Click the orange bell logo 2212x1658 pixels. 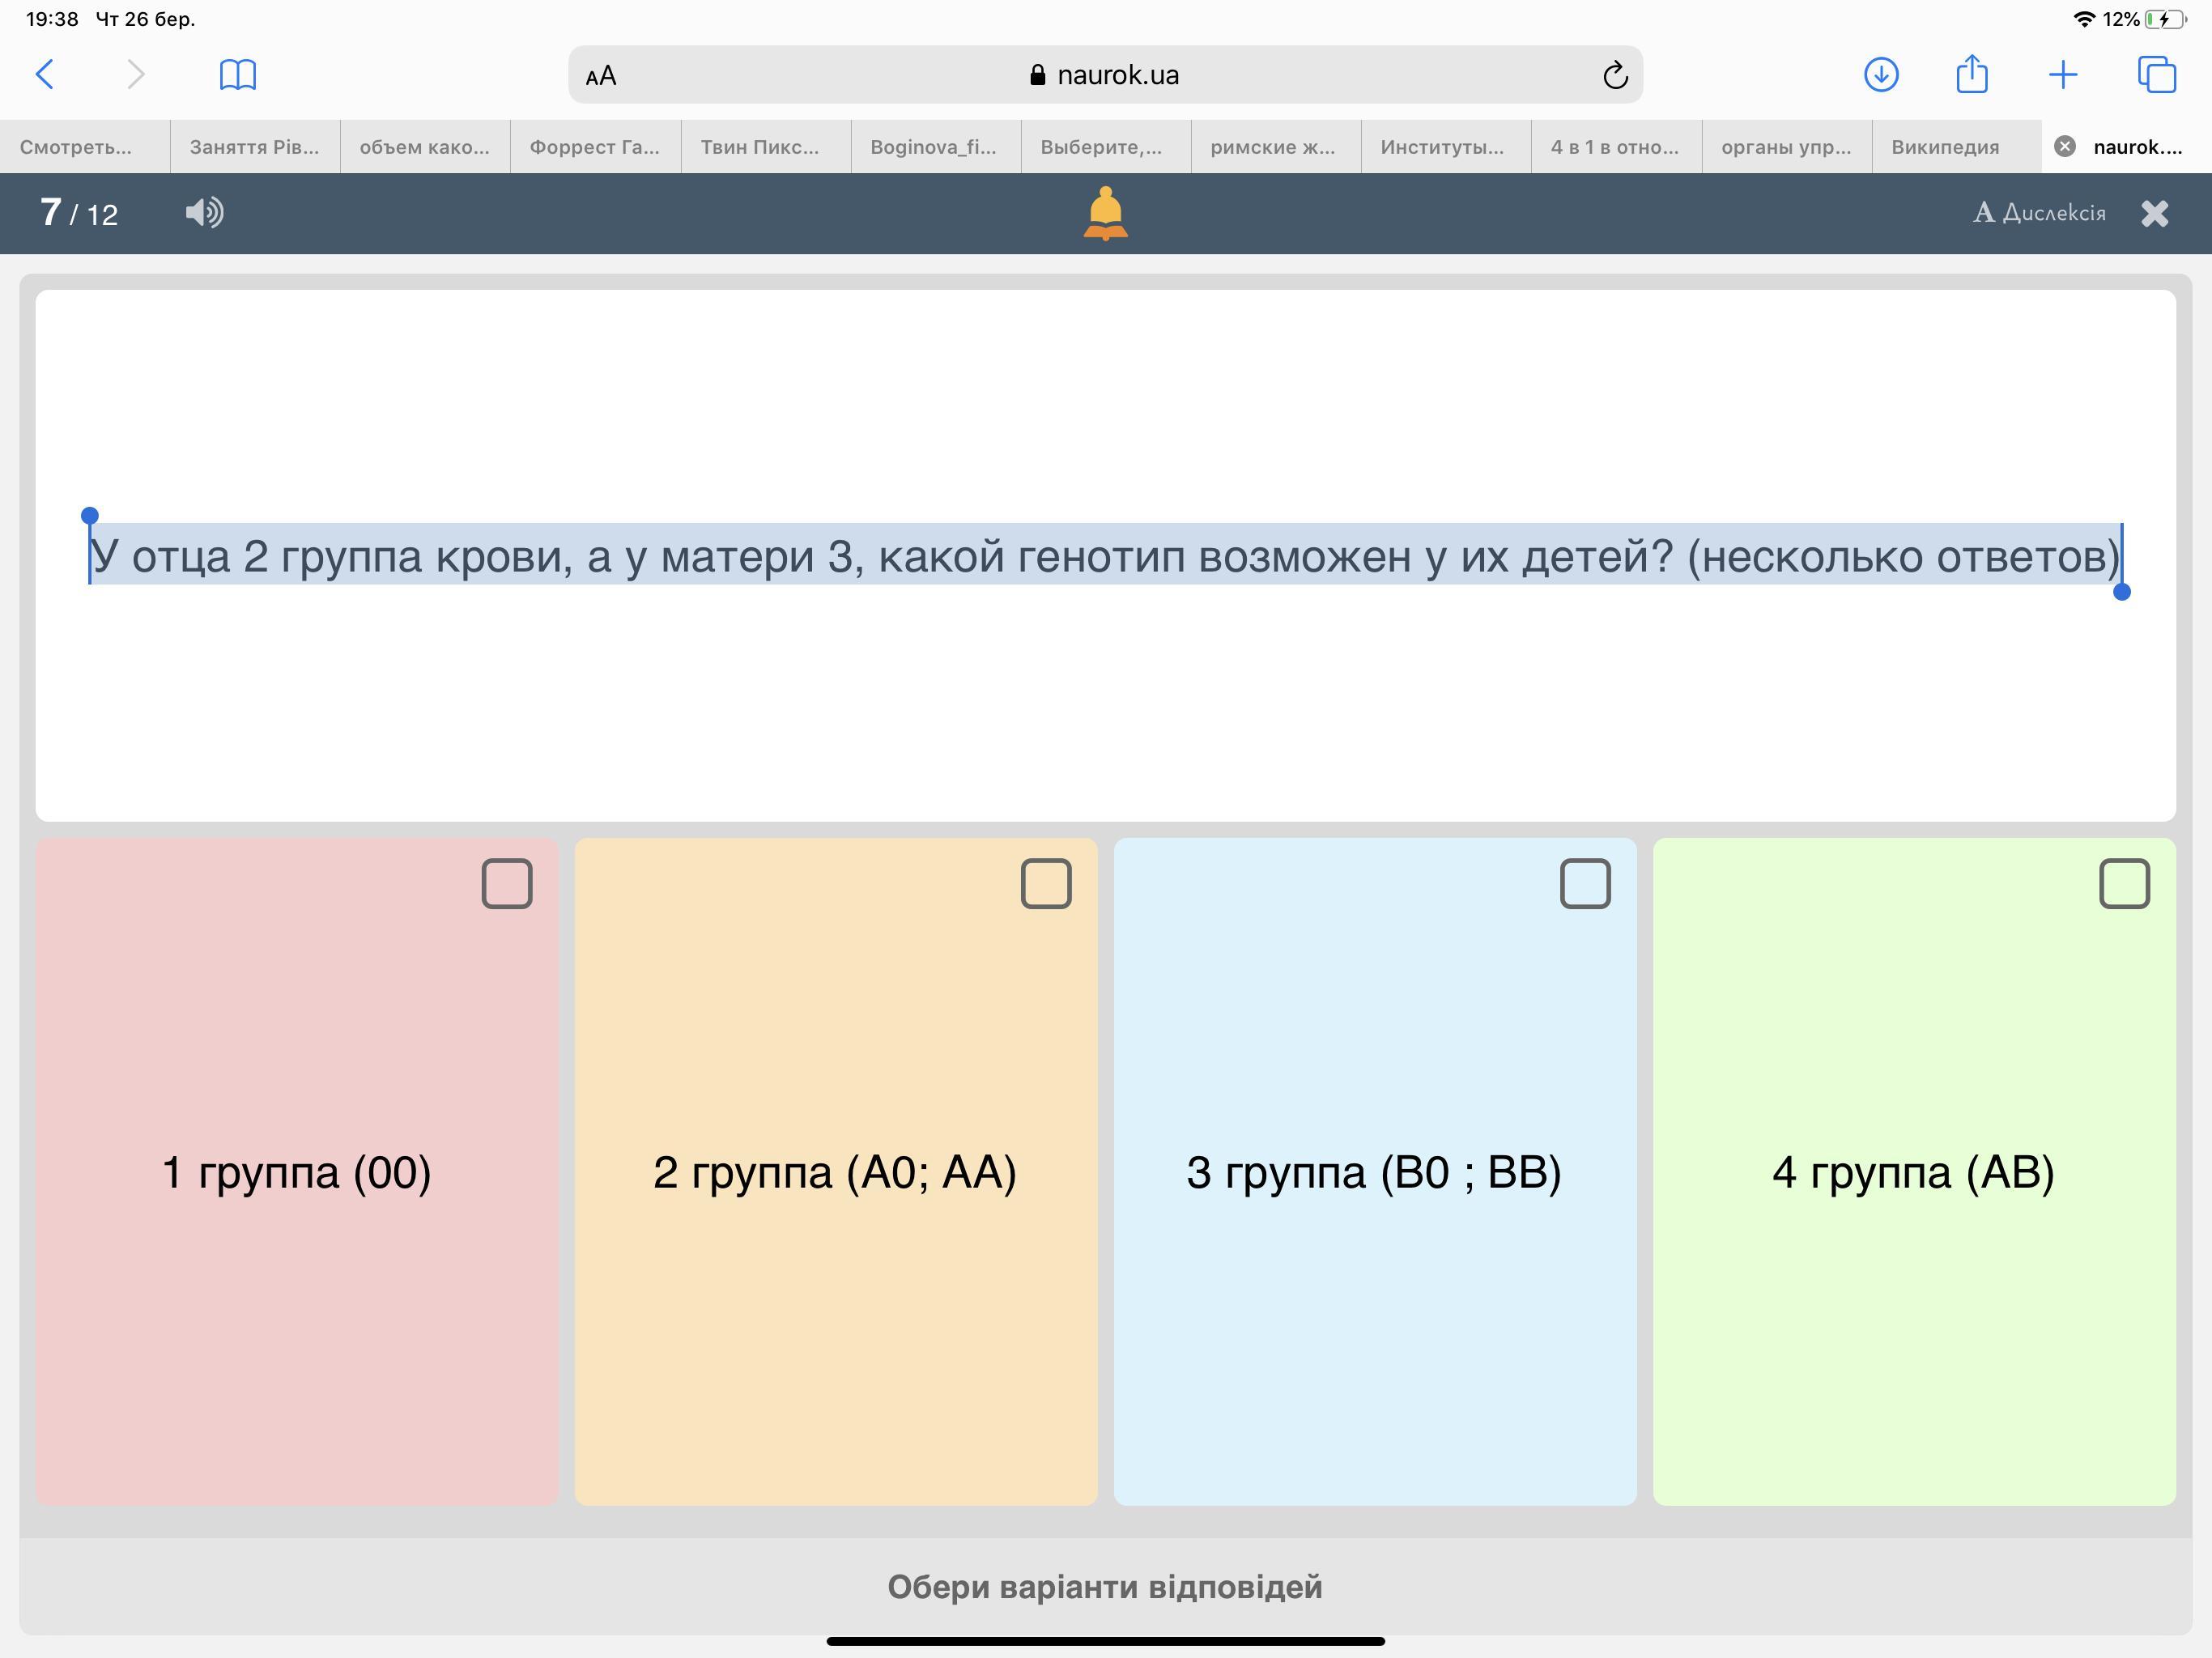tap(1105, 213)
